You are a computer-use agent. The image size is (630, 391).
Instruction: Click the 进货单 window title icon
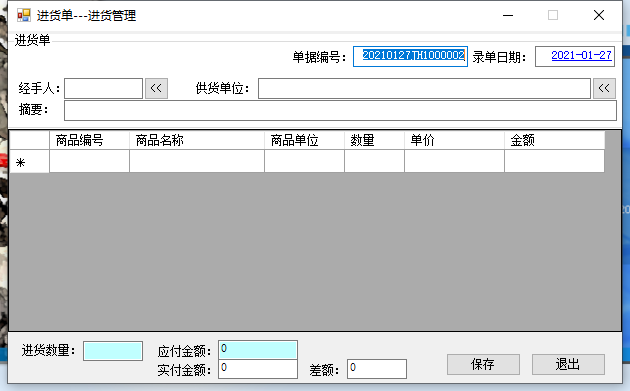(x=24, y=15)
